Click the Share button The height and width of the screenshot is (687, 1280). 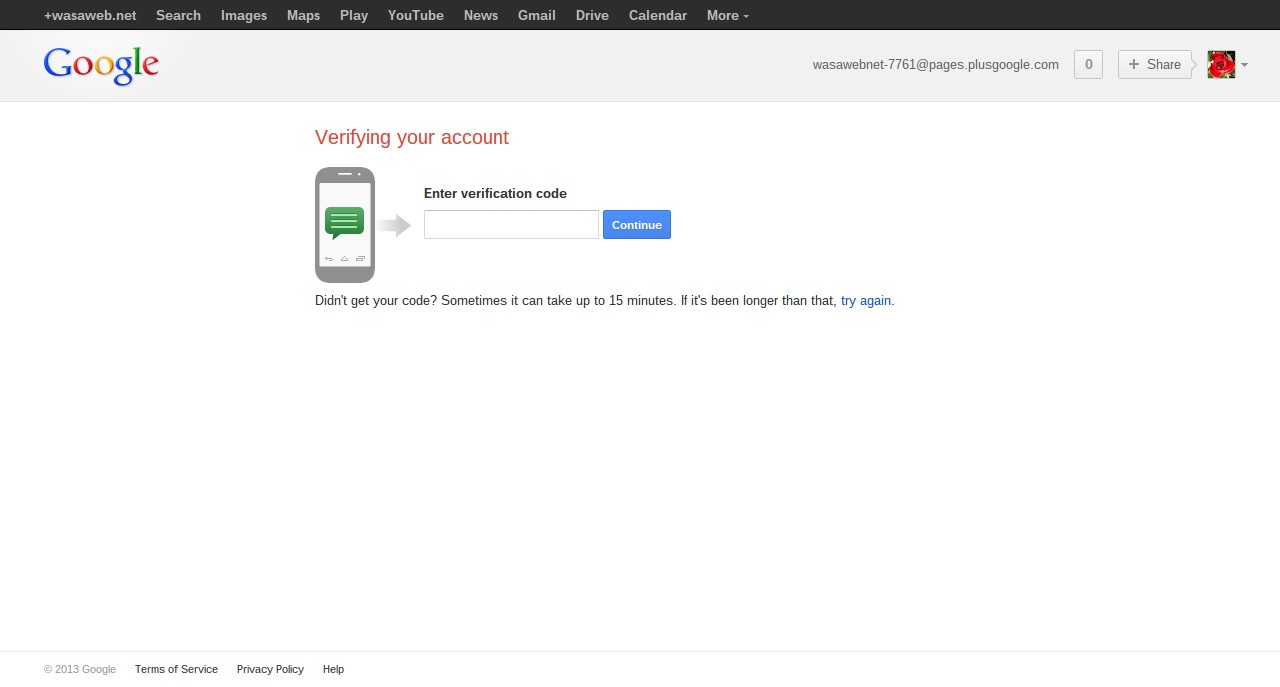[x=1155, y=65]
